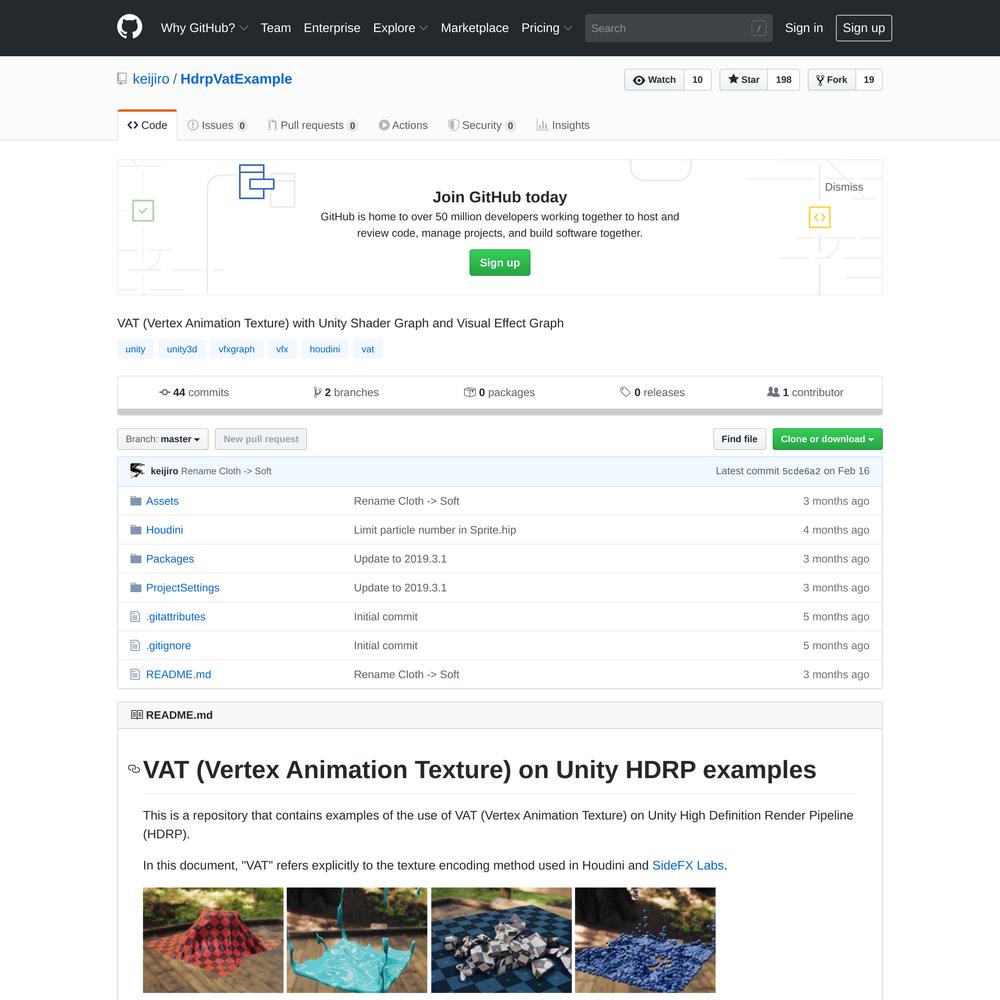Open the Marketplace page
1000x1000 pixels.
[474, 28]
